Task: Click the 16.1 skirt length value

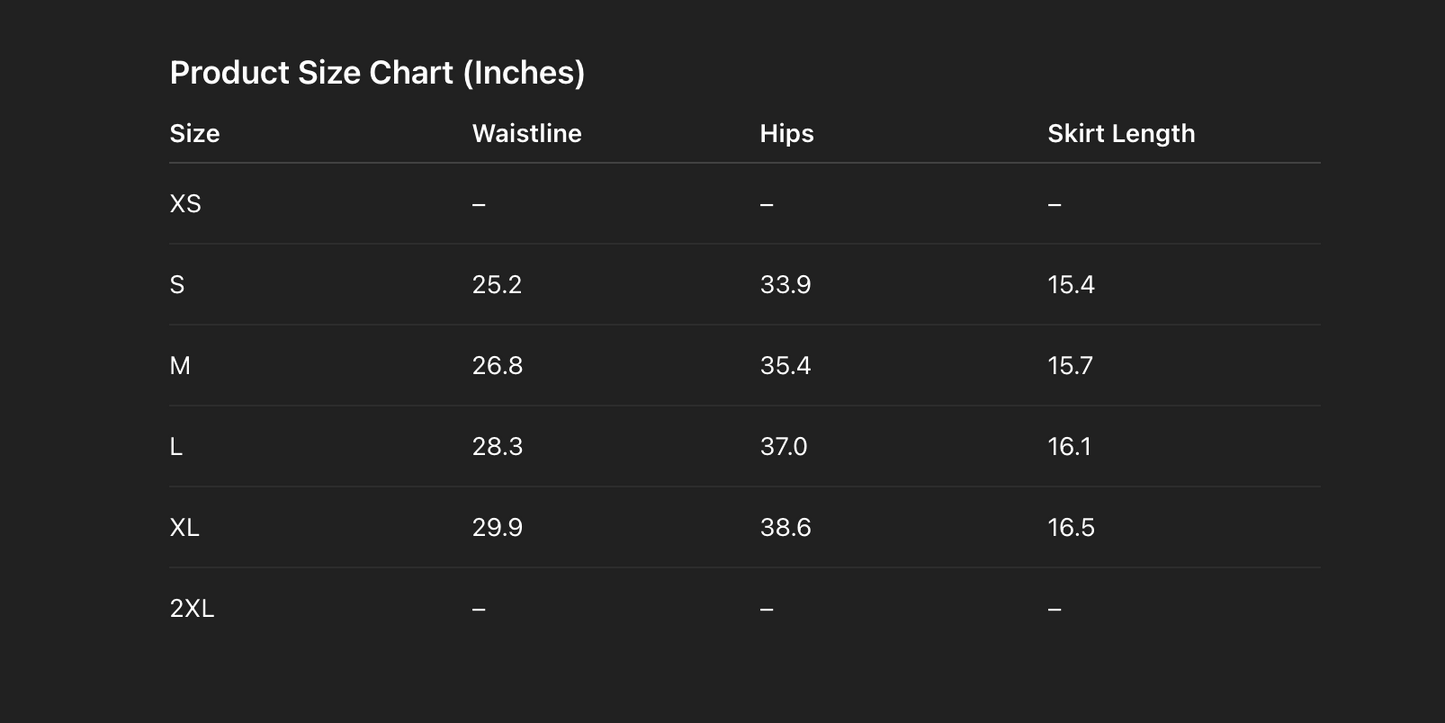Action: pos(1069,447)
